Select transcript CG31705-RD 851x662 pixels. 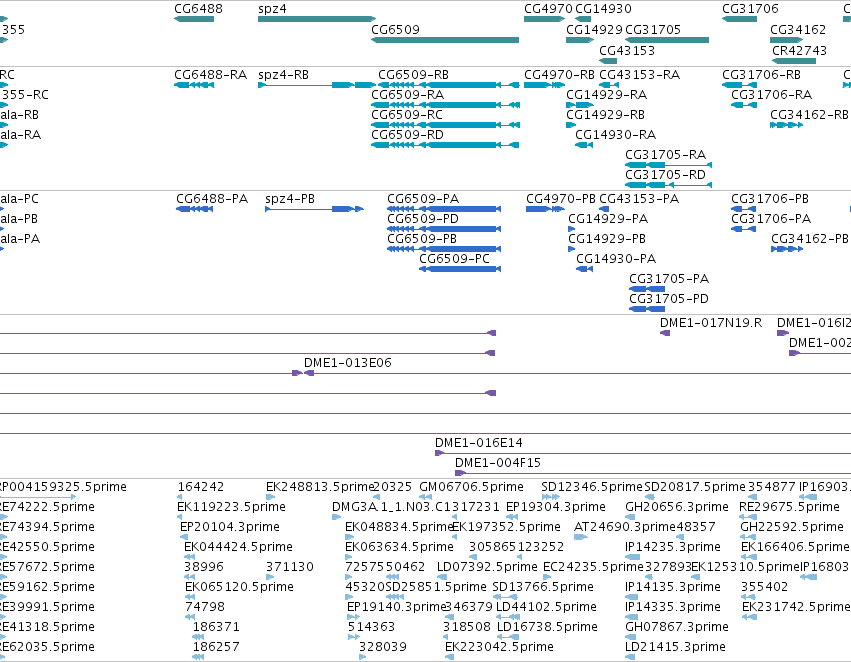pos(668,185)
